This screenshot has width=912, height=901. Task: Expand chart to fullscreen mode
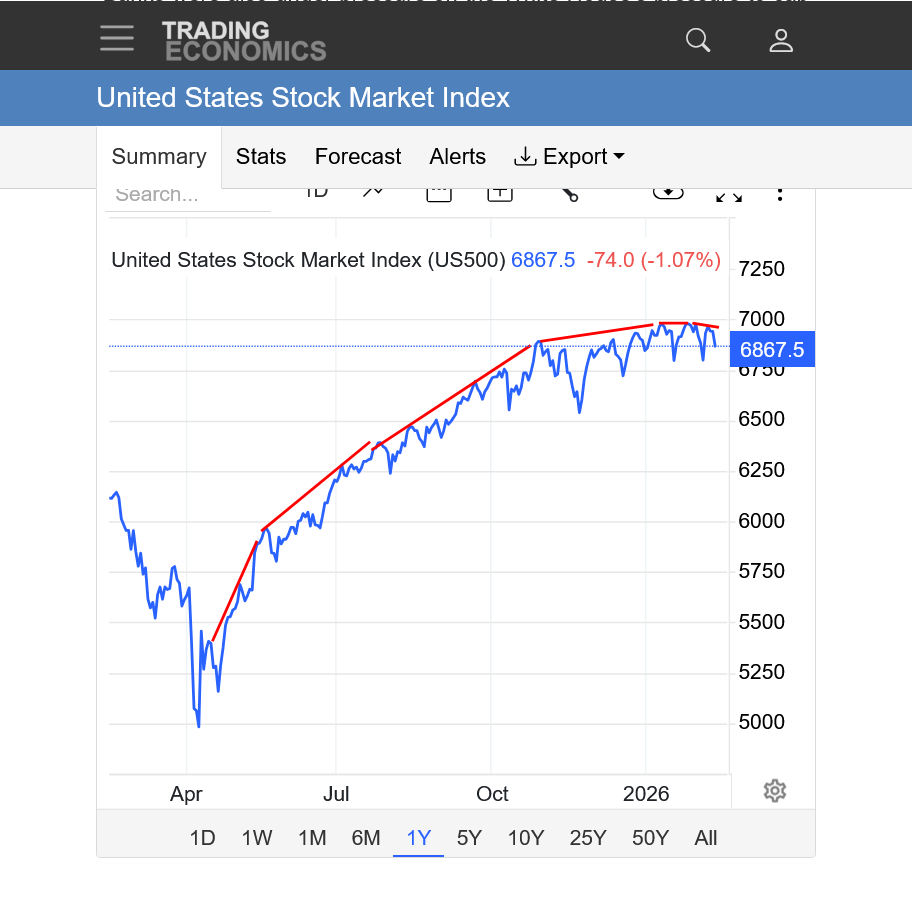pos(729,194)
